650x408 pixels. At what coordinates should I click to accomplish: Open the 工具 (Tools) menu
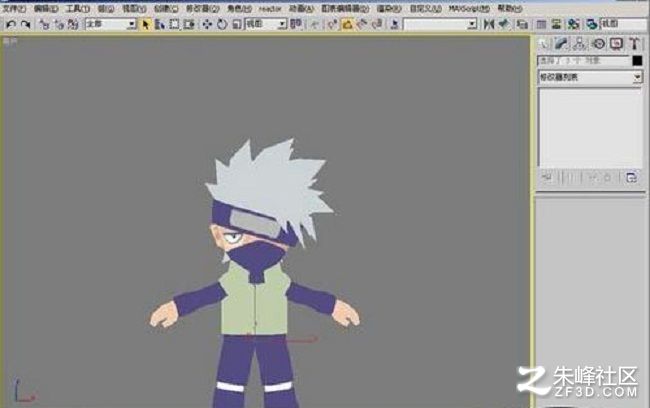point(78,8)
